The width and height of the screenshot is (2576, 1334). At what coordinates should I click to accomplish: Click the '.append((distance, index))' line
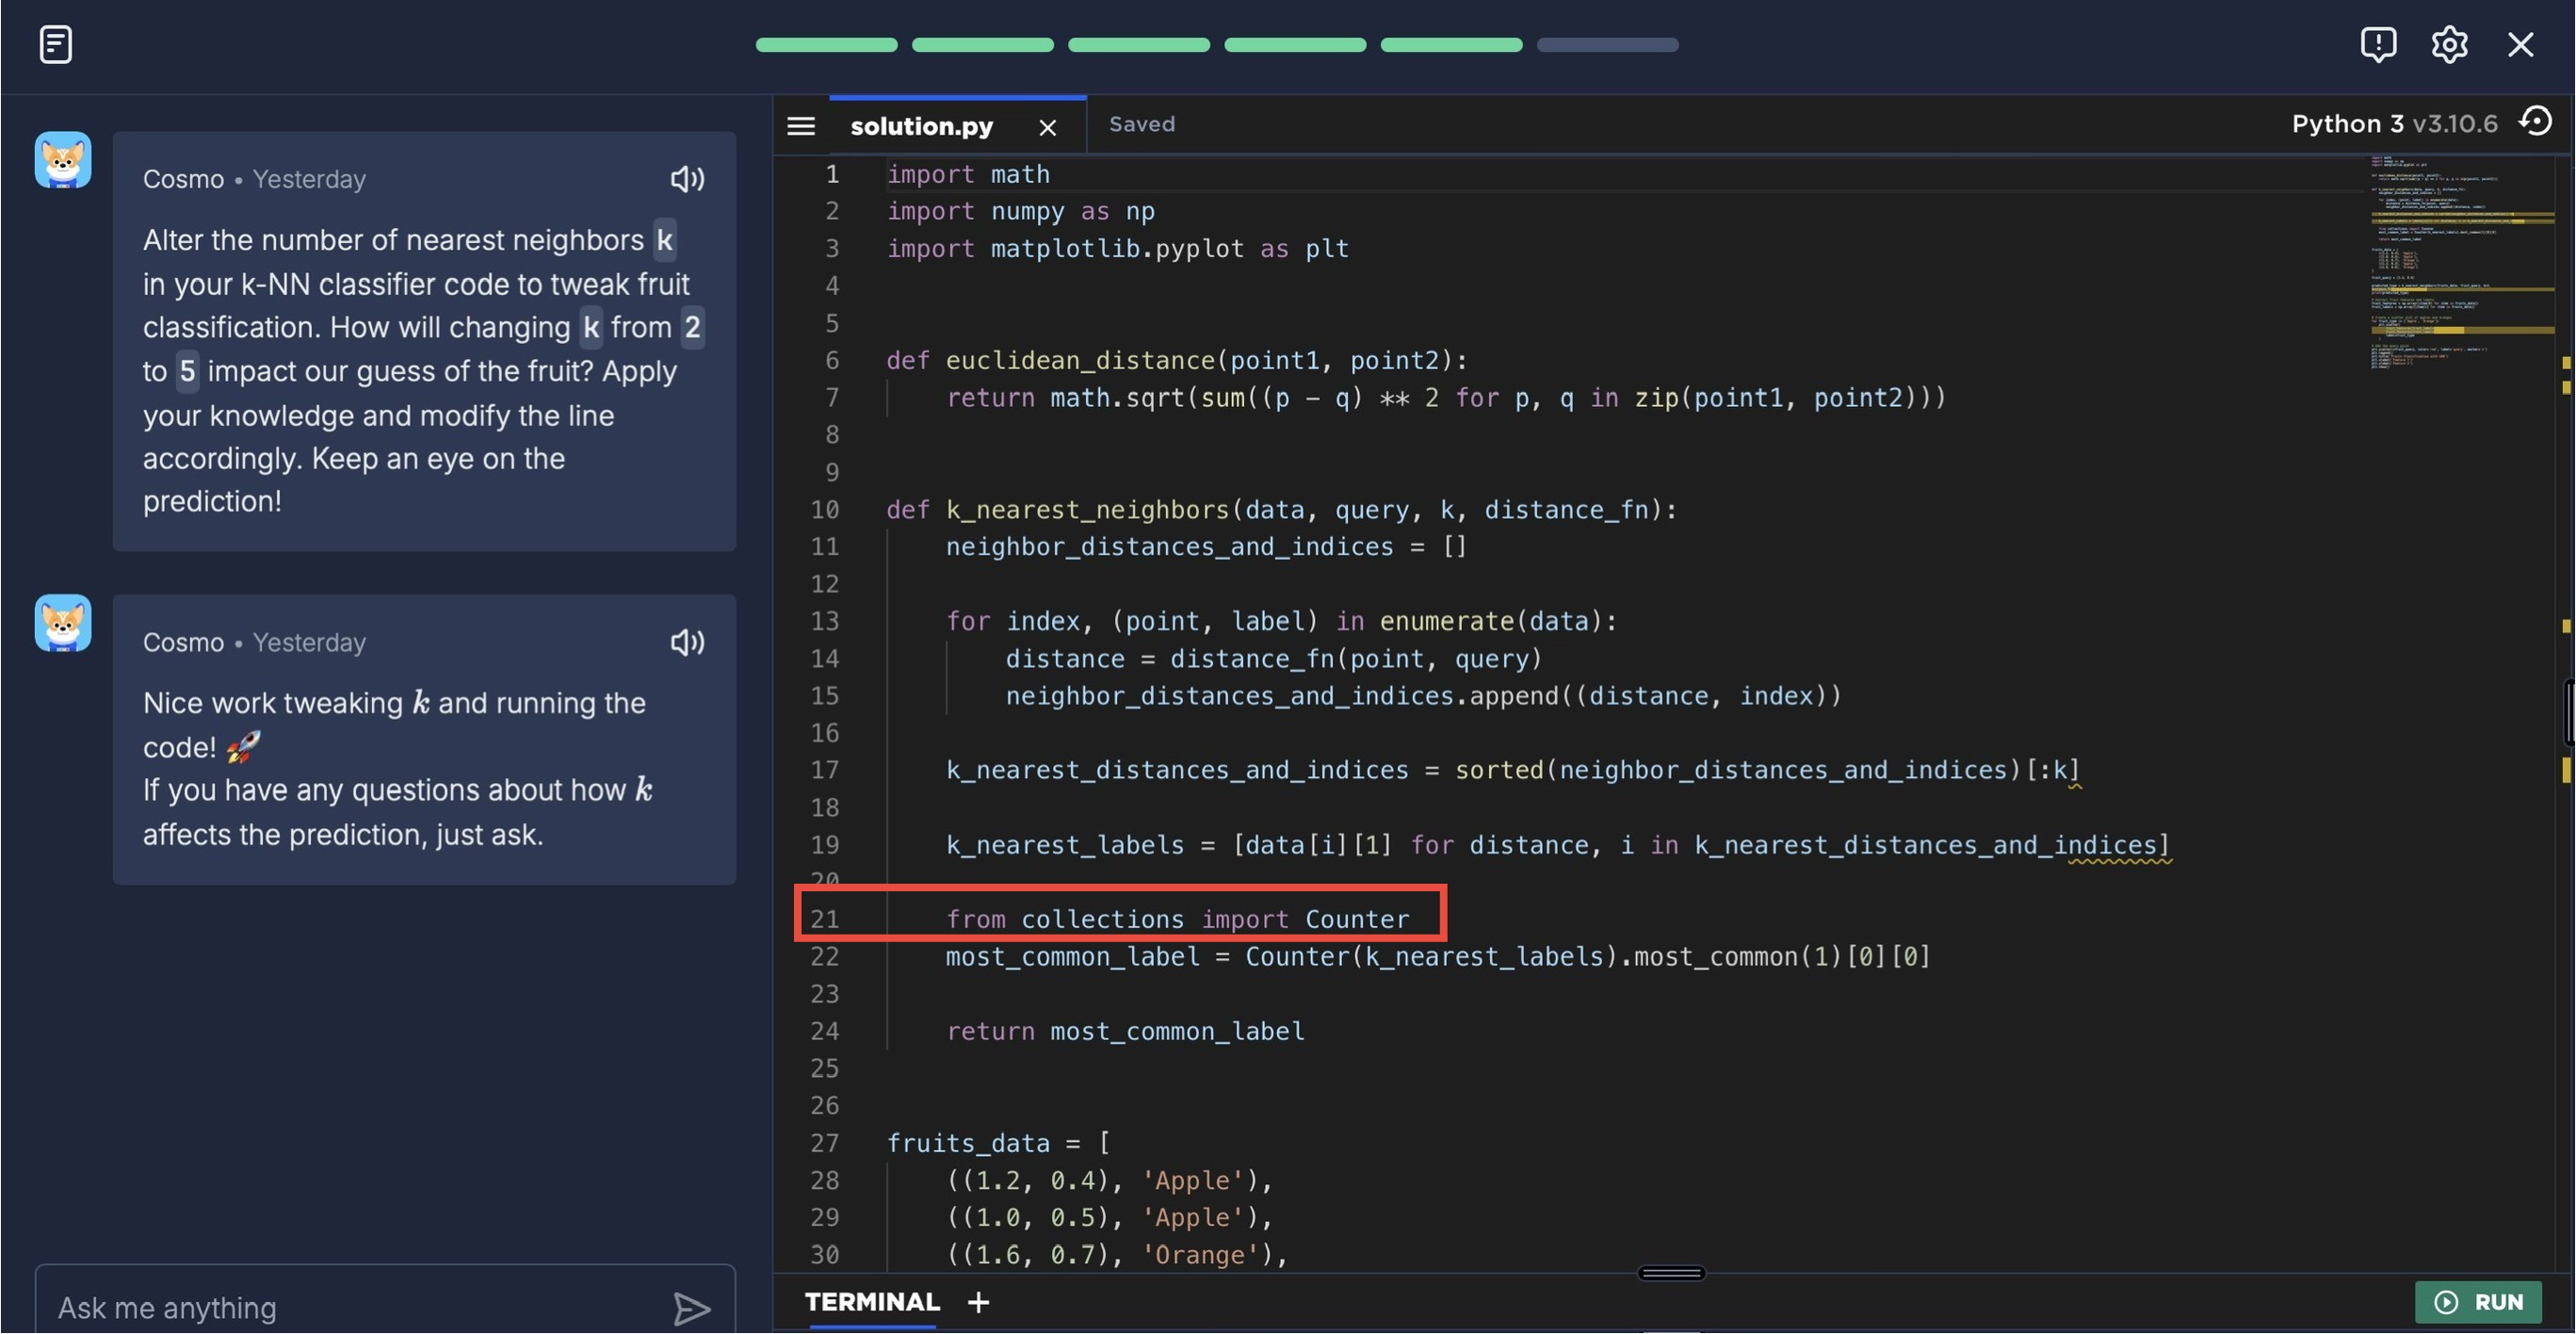point(1423,695)
